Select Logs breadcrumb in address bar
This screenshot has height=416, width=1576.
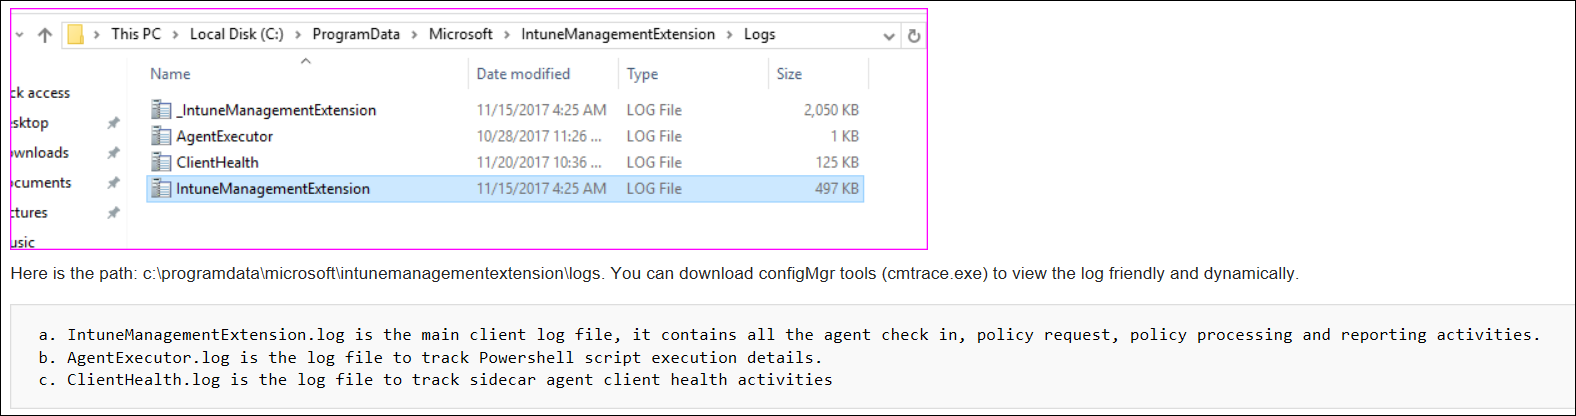760,34
